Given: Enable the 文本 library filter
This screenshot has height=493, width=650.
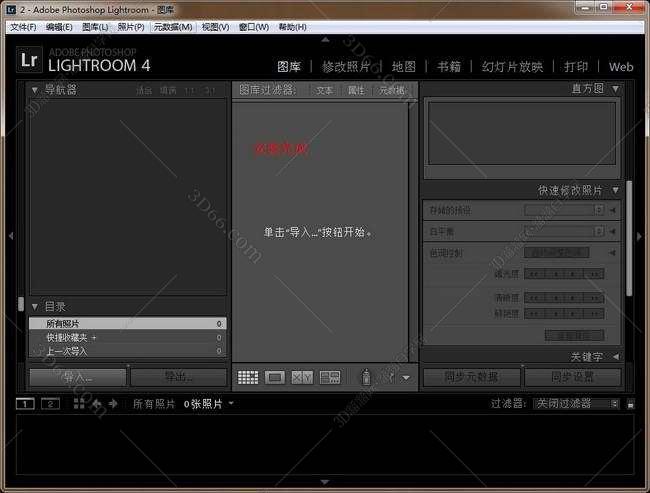Looking at the screenshot, I should tap(324, 90).
